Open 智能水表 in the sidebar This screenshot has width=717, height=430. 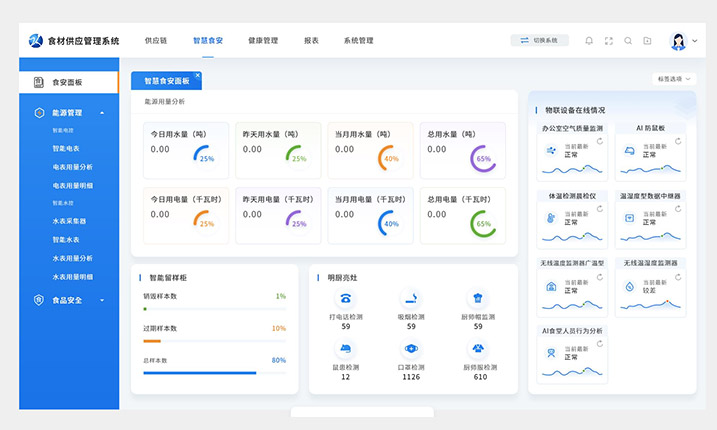pyautogui.click(x=66, y=240)
